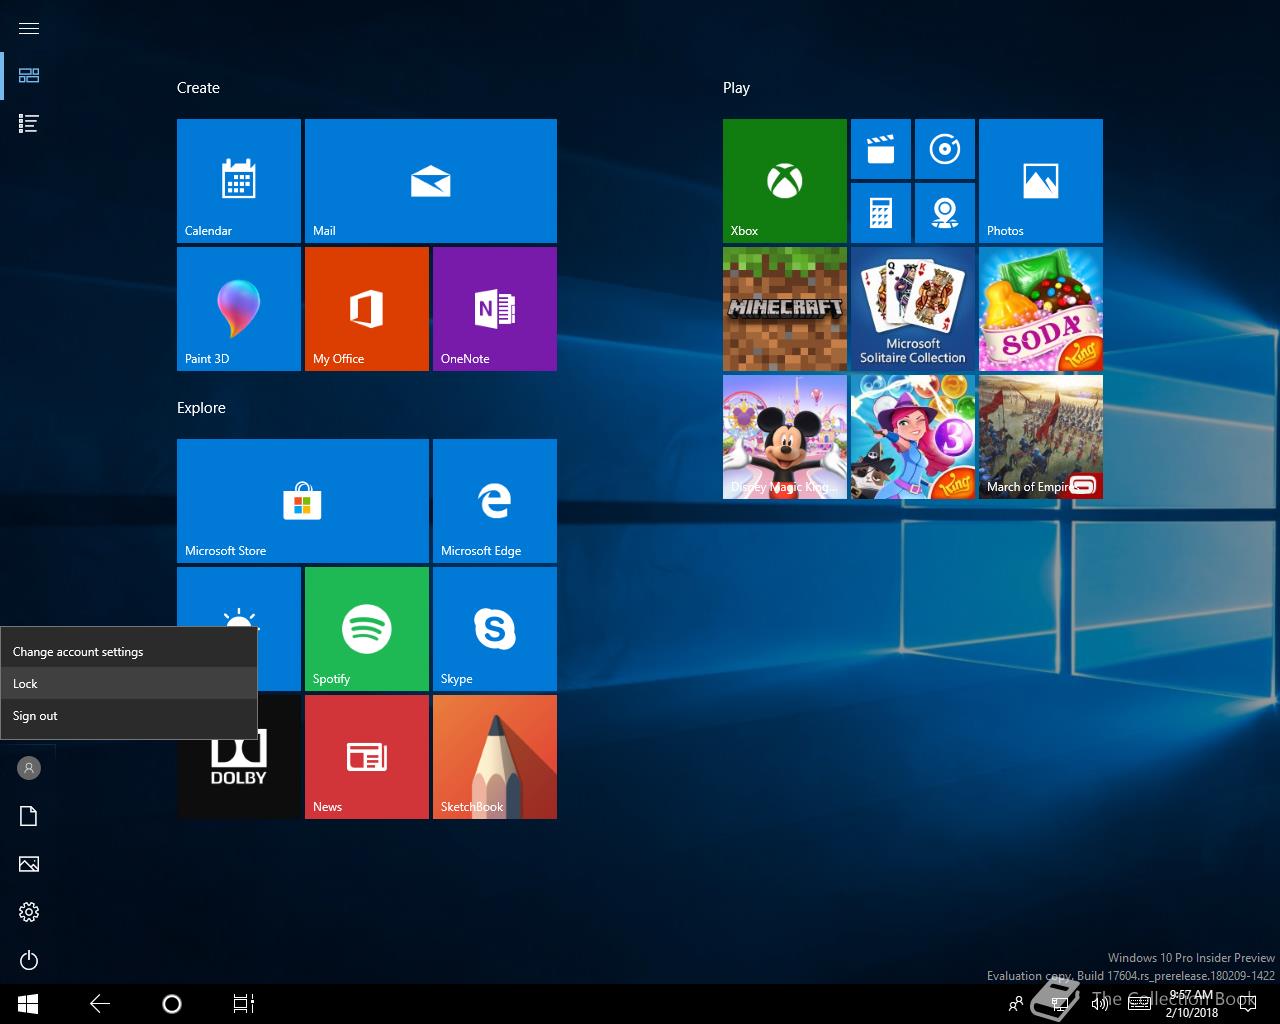Click the taskbar Back arrow
Screen dimensions: 1280x1024
pyautogui.click(x=100, y=1004)
